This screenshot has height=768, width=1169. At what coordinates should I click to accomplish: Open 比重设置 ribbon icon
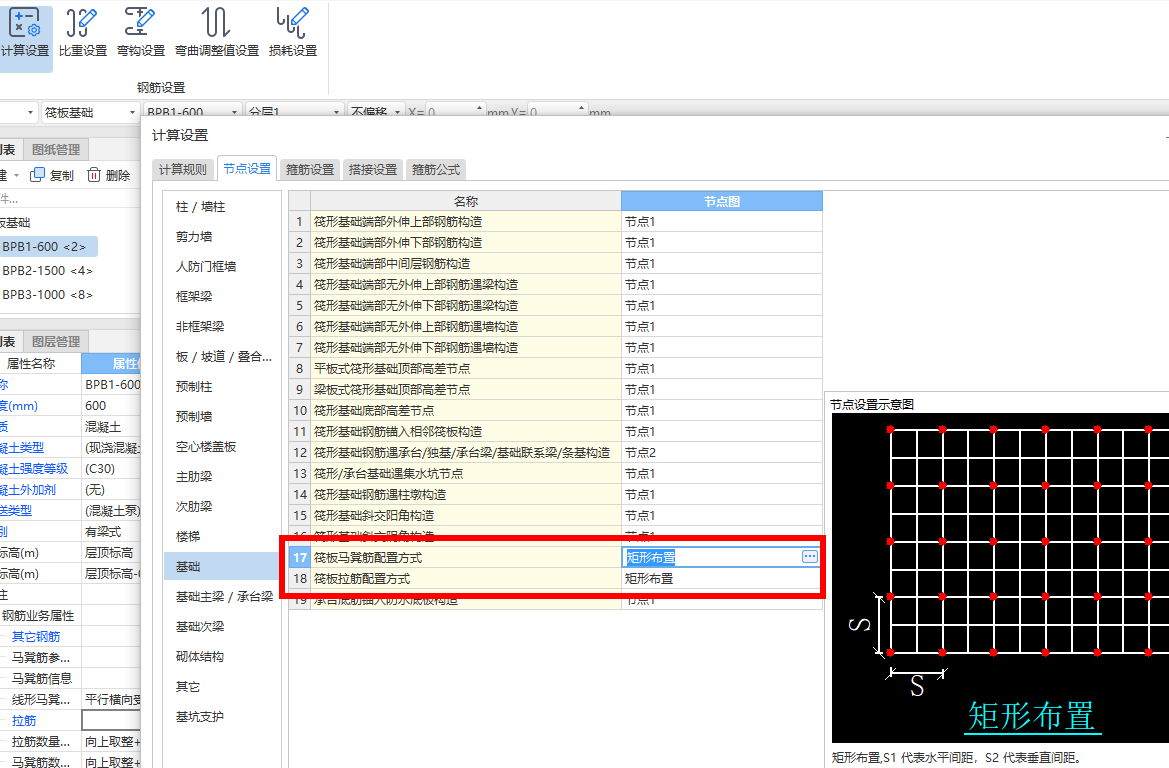[83, 34]
